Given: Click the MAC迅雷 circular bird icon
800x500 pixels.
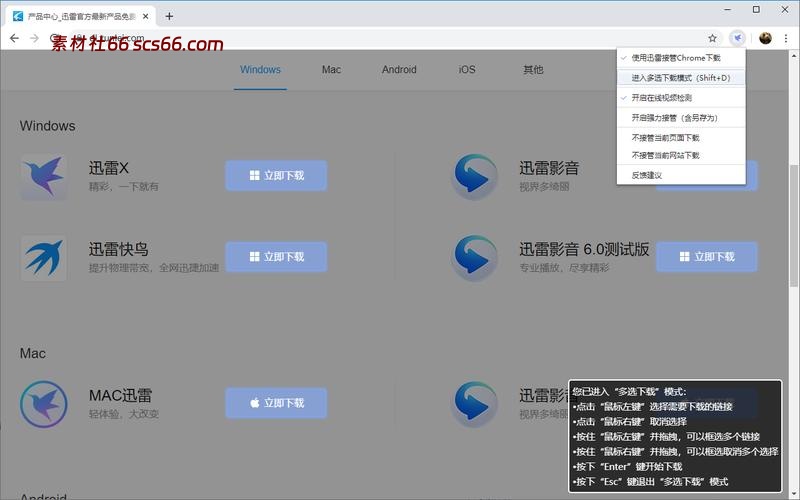Looking at the screenshot, I should coord(44,404).
